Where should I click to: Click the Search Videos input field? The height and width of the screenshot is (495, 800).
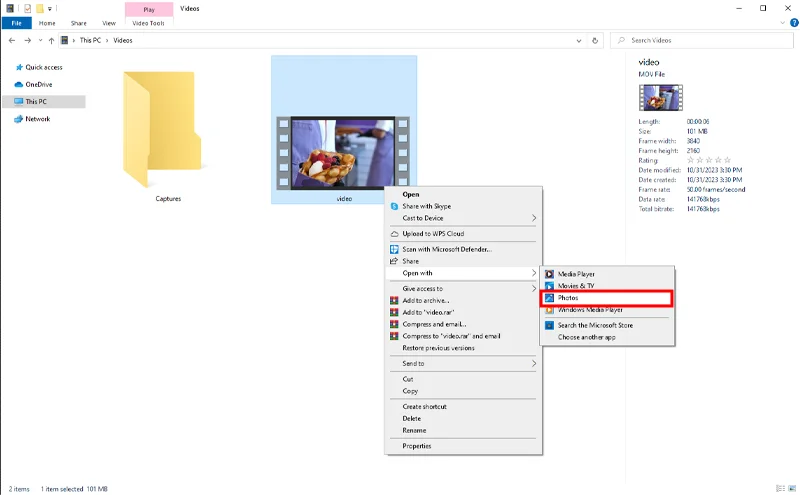tap(702, 40)
